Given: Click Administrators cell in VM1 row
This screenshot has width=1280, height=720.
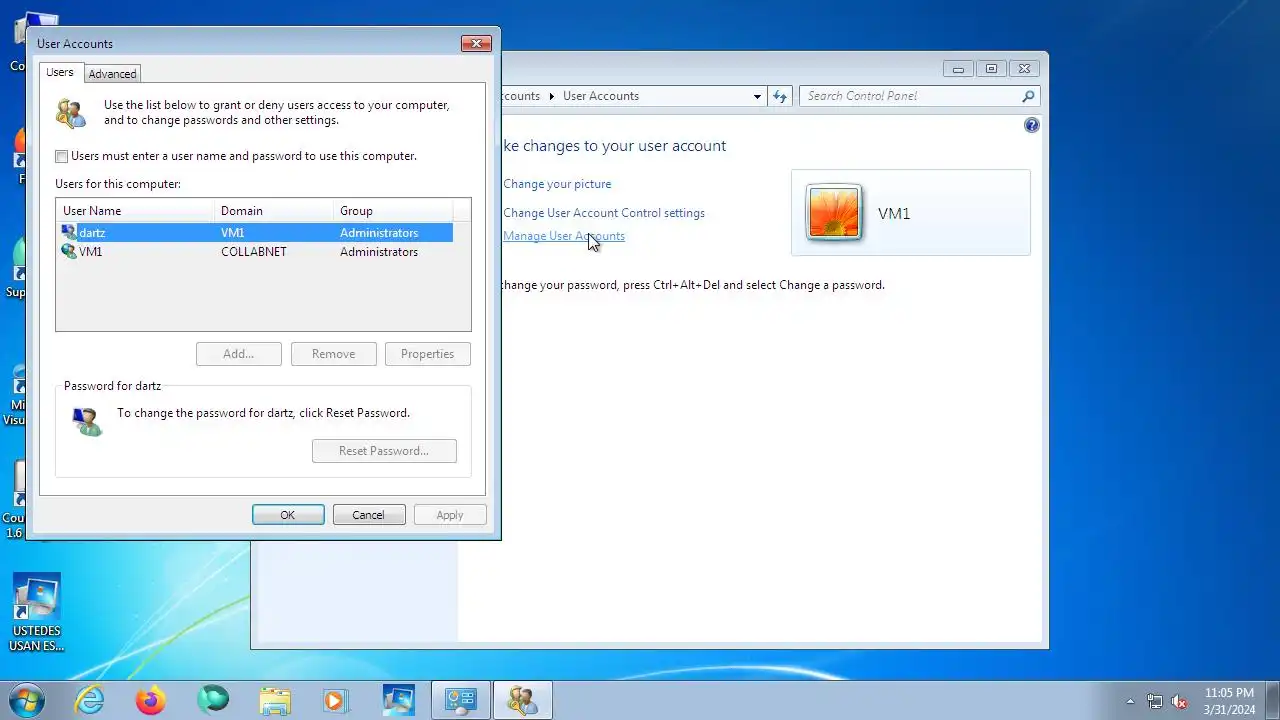Looking at the screenshot, I should coord(379,251).
